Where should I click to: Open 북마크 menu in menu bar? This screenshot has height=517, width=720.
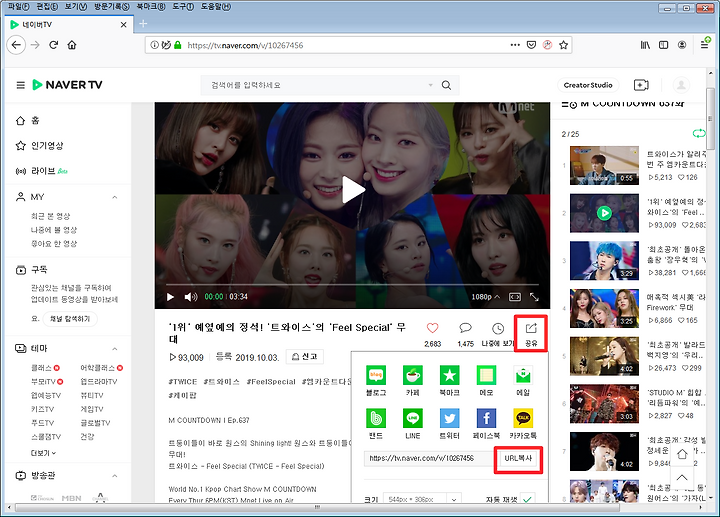tap(151, 6)
